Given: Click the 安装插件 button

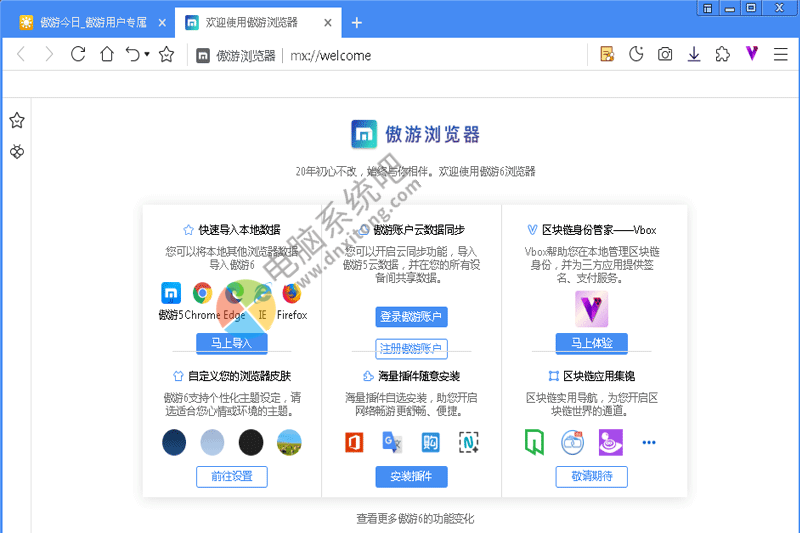Looking at the screenshot, I should (x=411, y=476).
